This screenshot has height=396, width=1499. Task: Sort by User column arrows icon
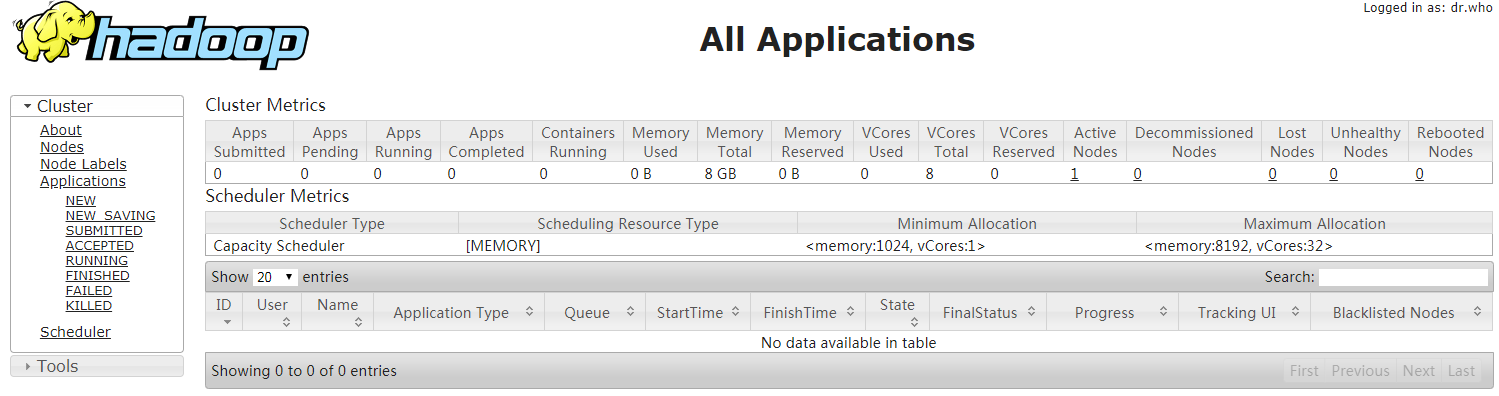click(286, 322)
